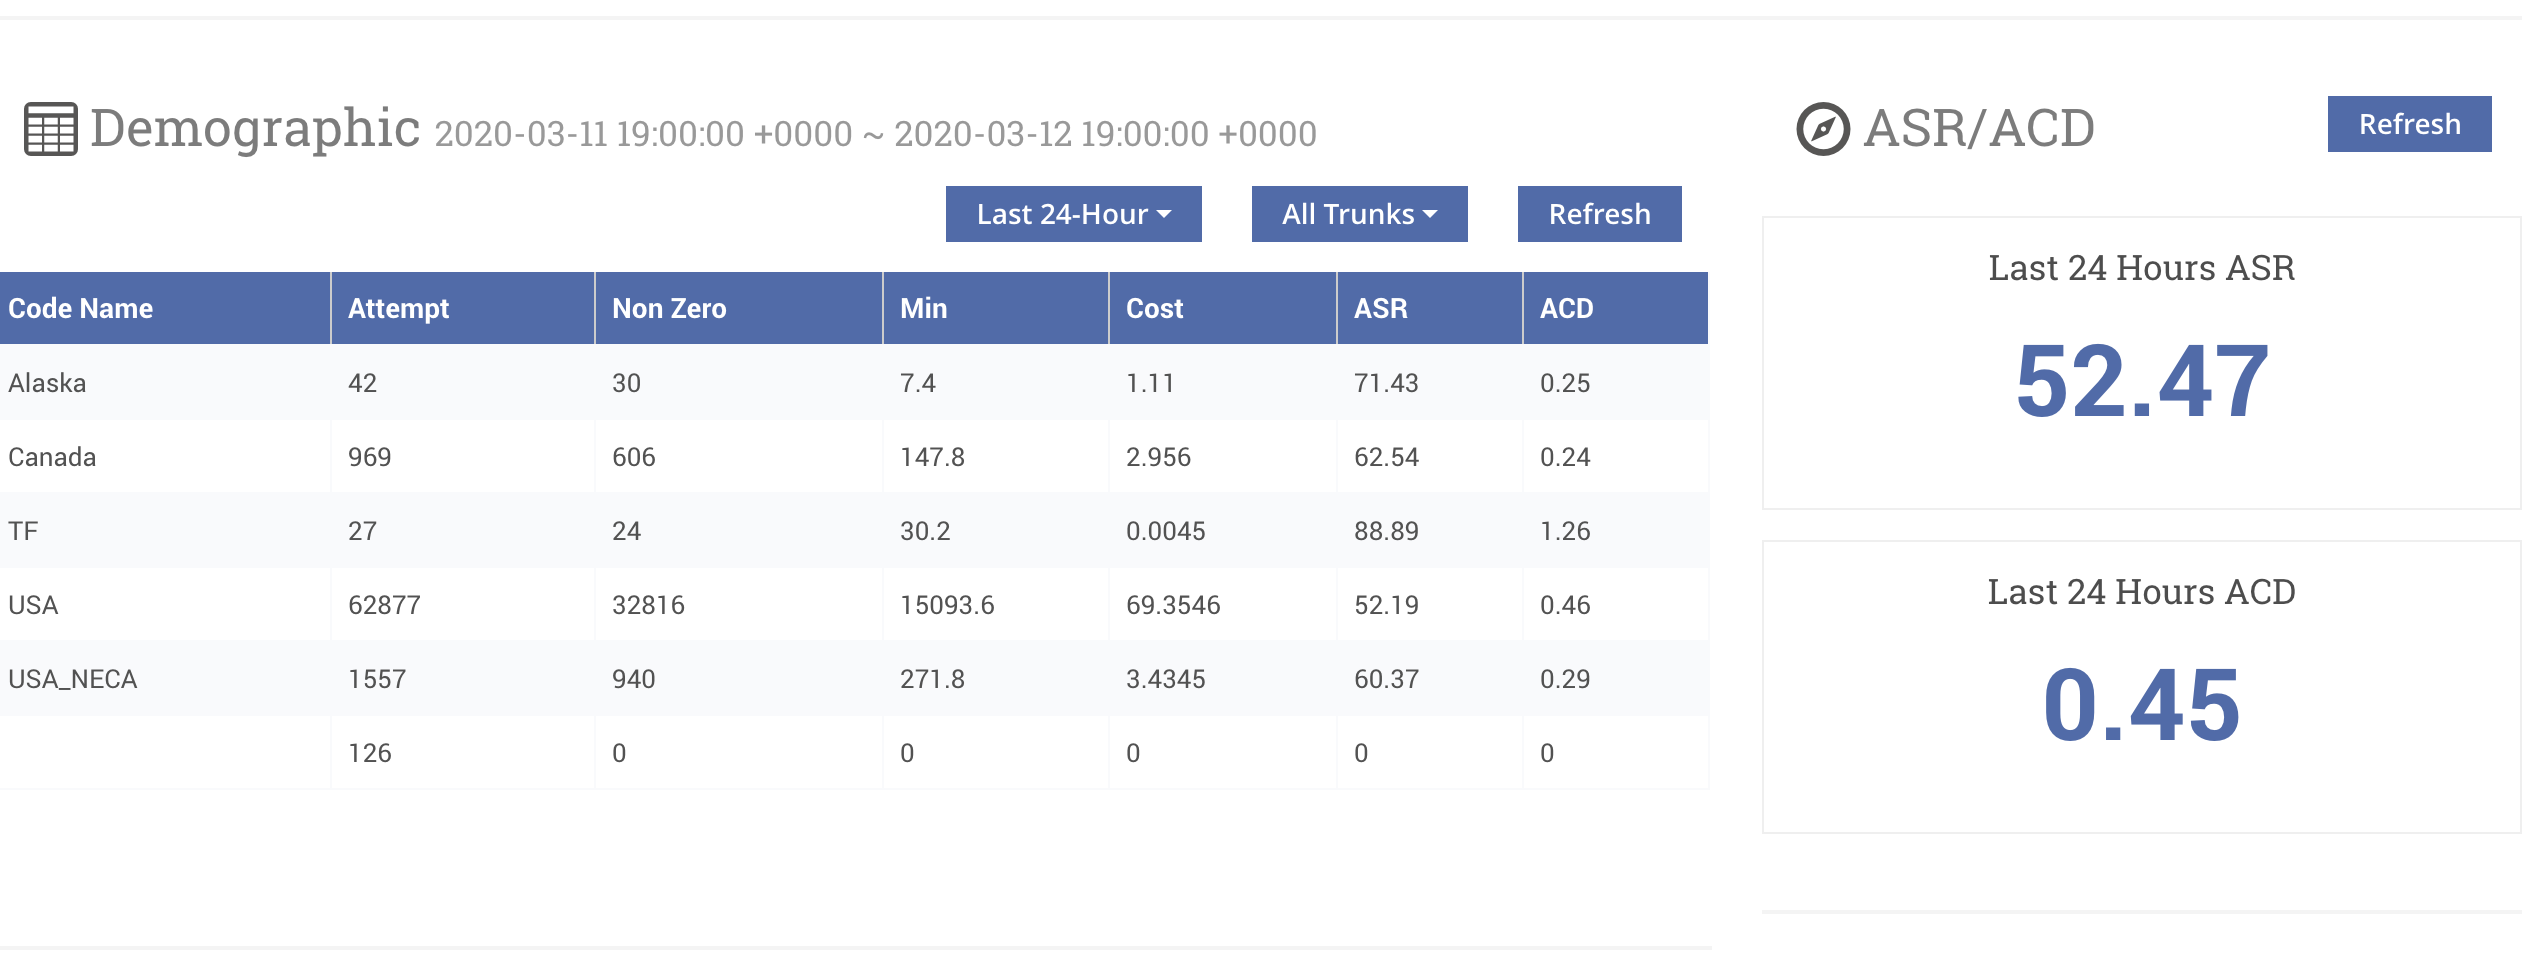The image size is (2544, 964).
Task: Click the Min column header
Action: tap(923, 308)
